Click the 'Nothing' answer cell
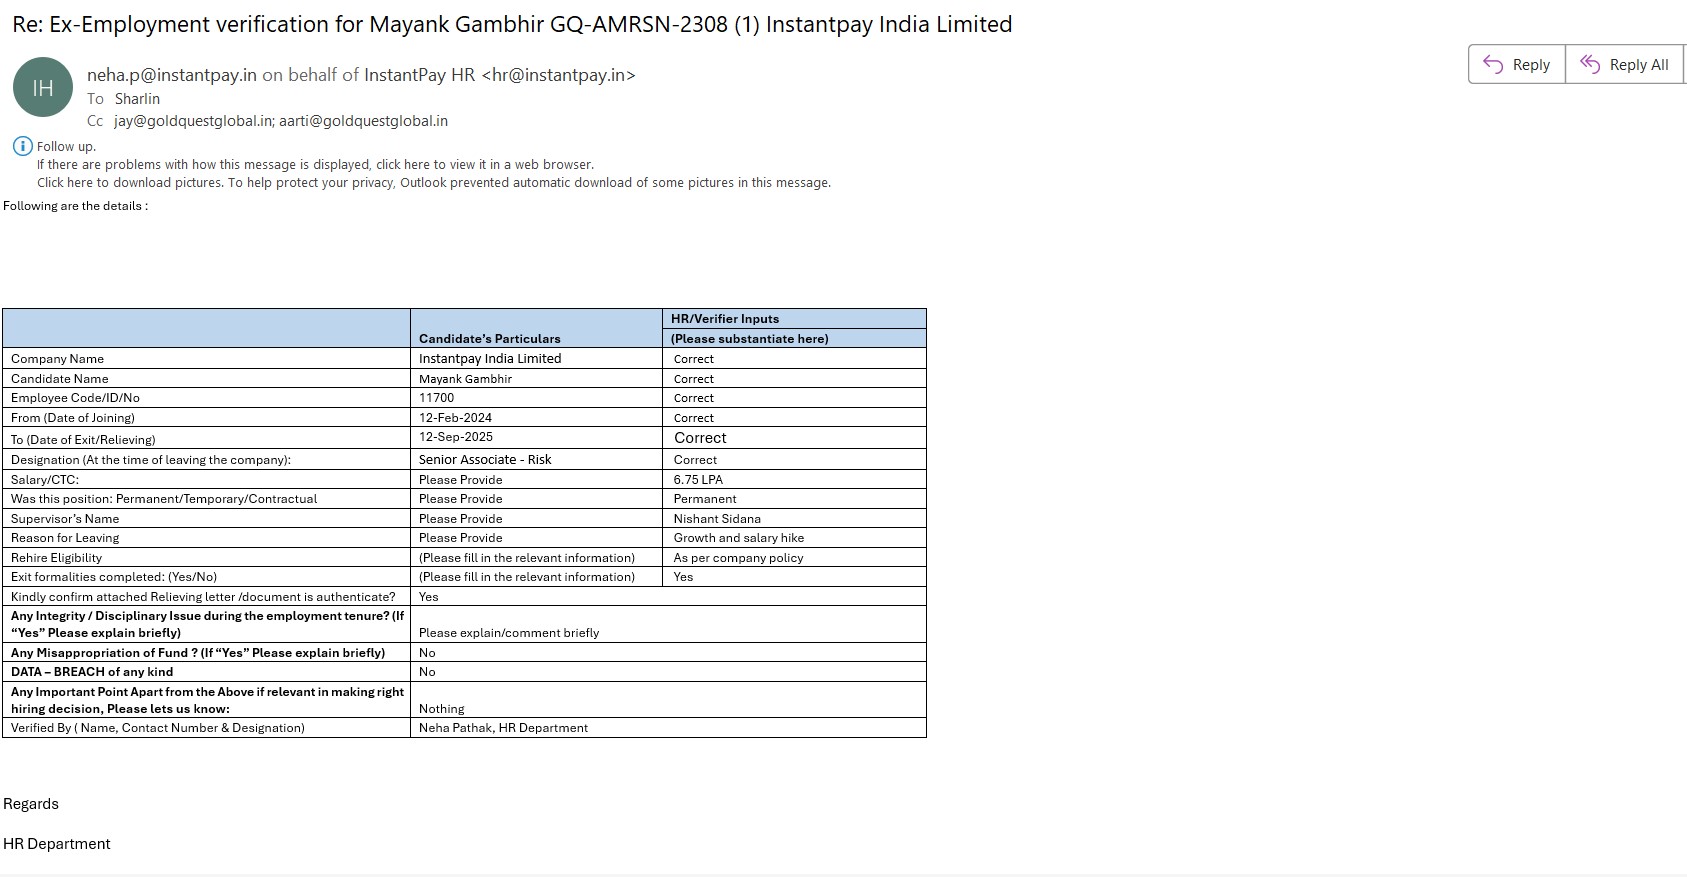 coord(442,709)
